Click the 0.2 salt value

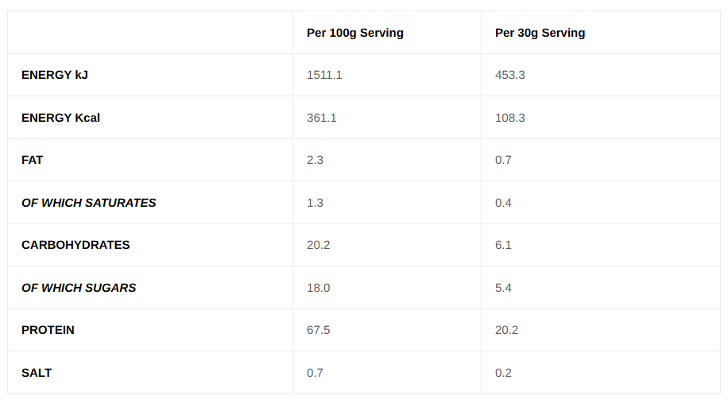pos(503,373)
